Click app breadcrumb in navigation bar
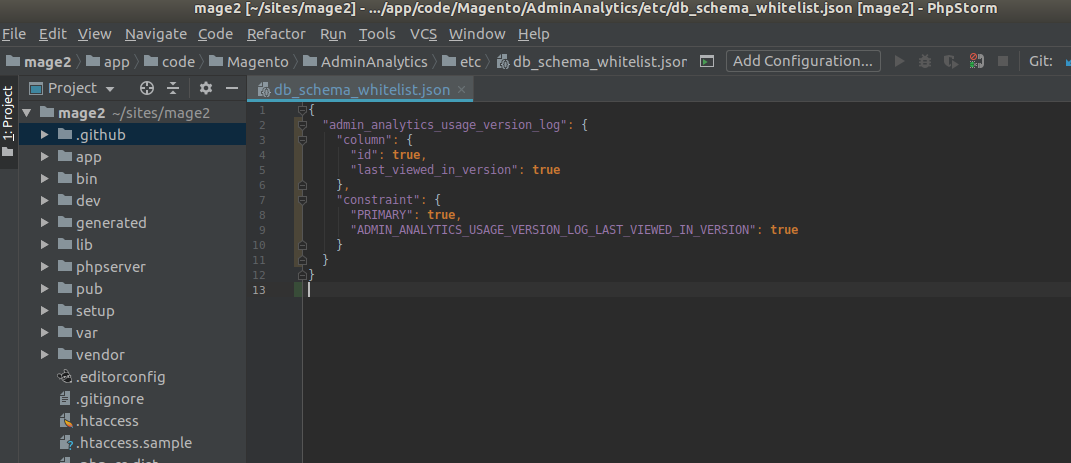Image resolution: width=1071 pixels, height=463 pixels. tap(108, 61)
